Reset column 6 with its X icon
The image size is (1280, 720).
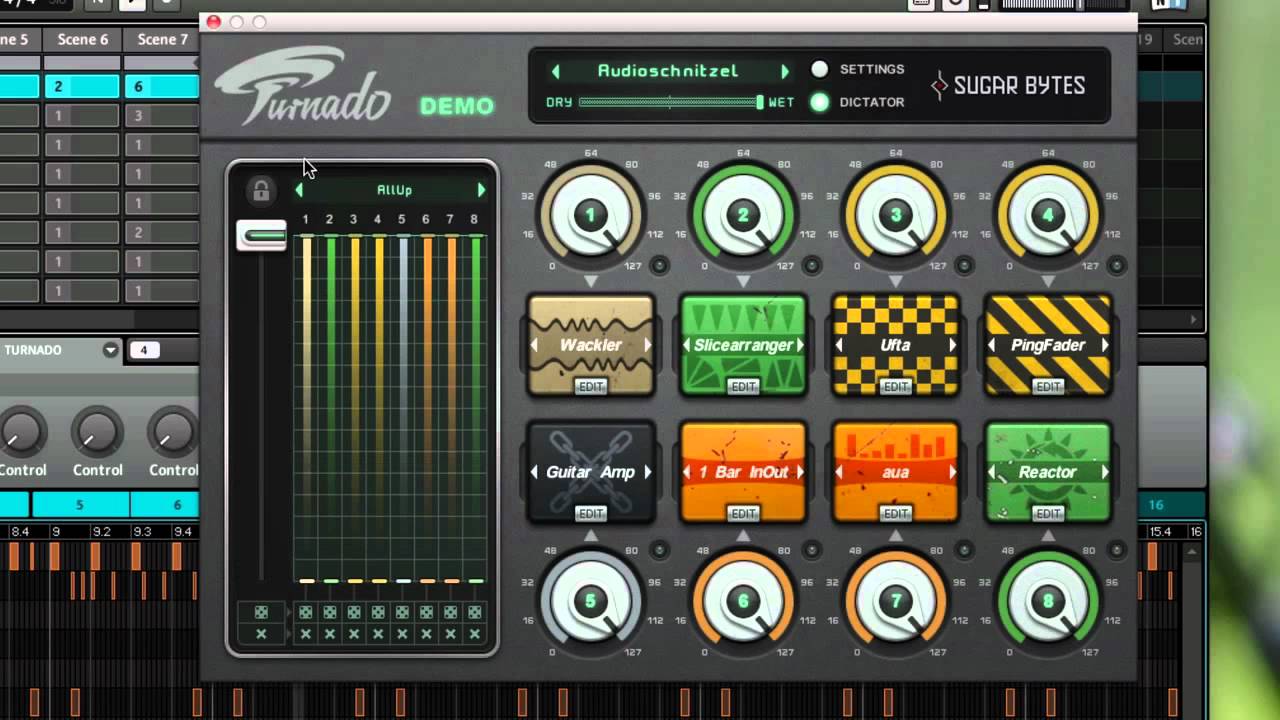427,634
